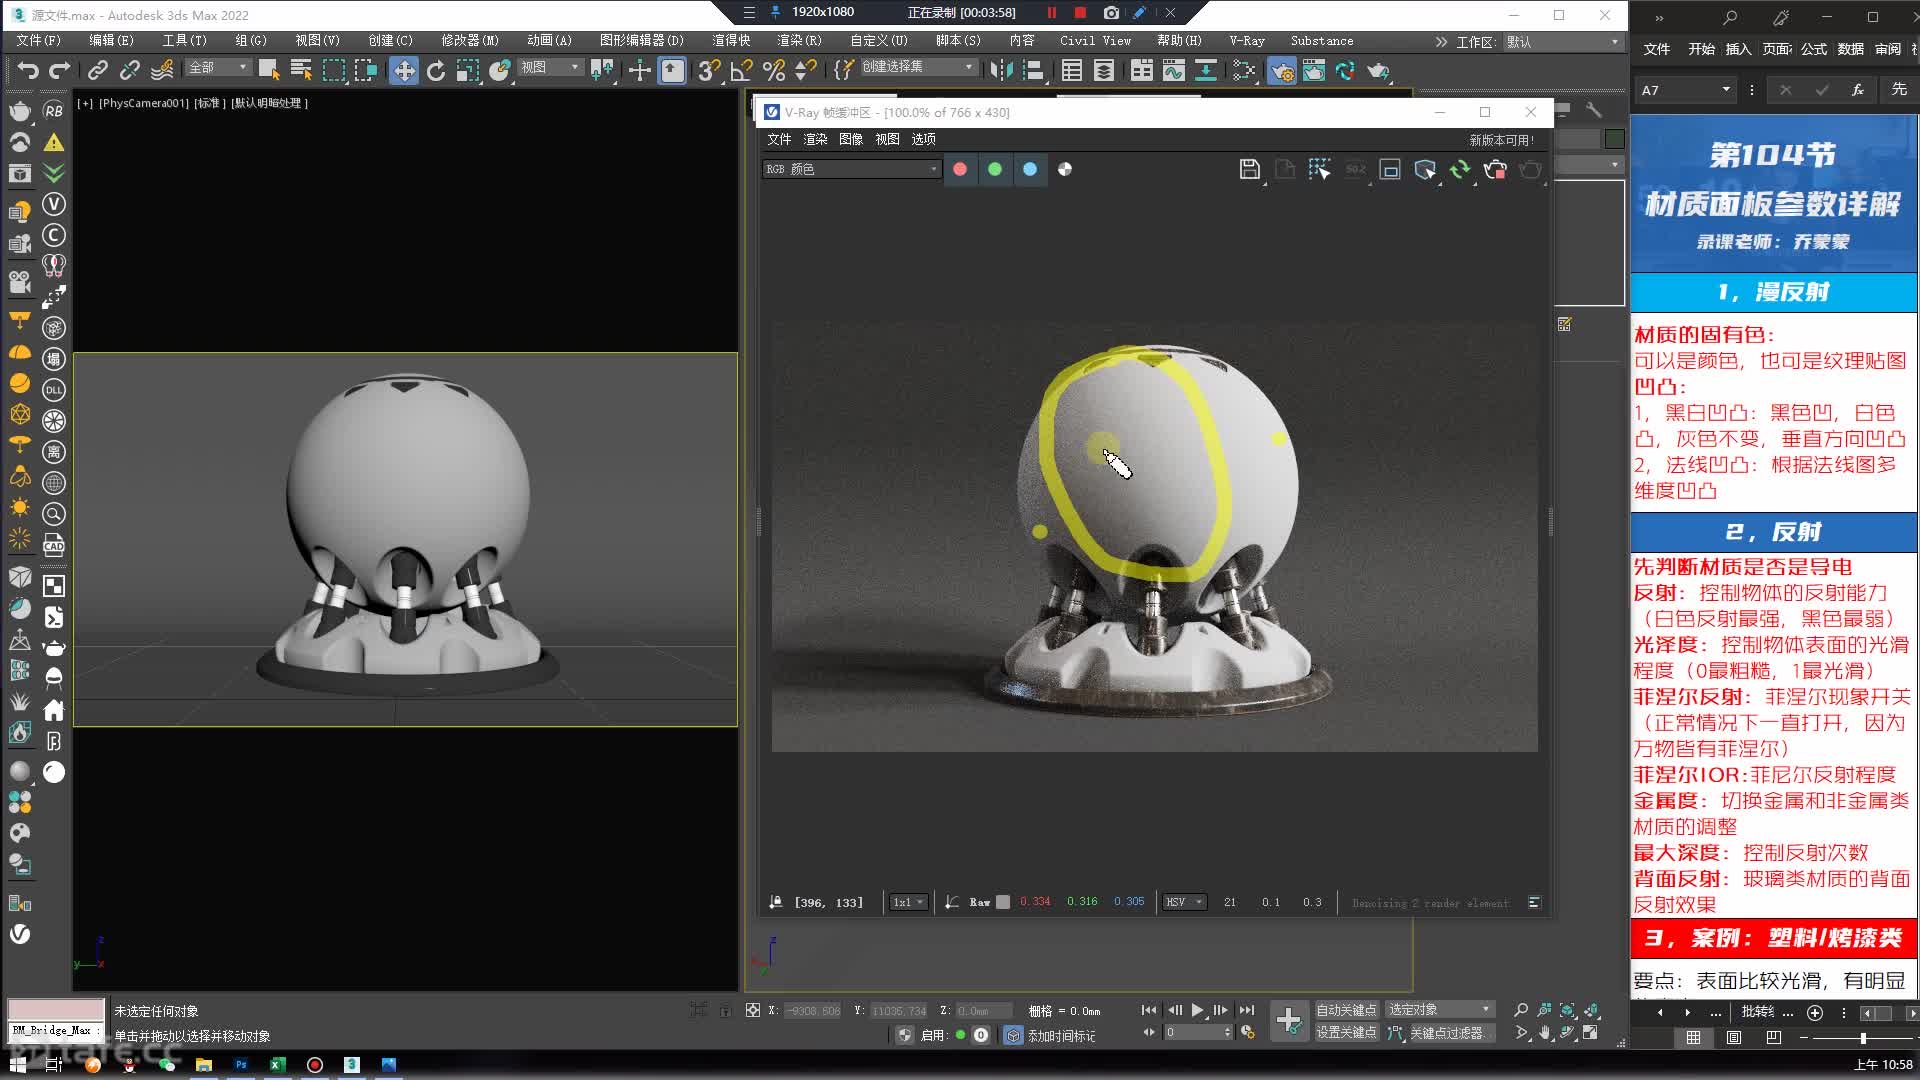
Task: Open the V-Ray menu
Action: 1247,41
